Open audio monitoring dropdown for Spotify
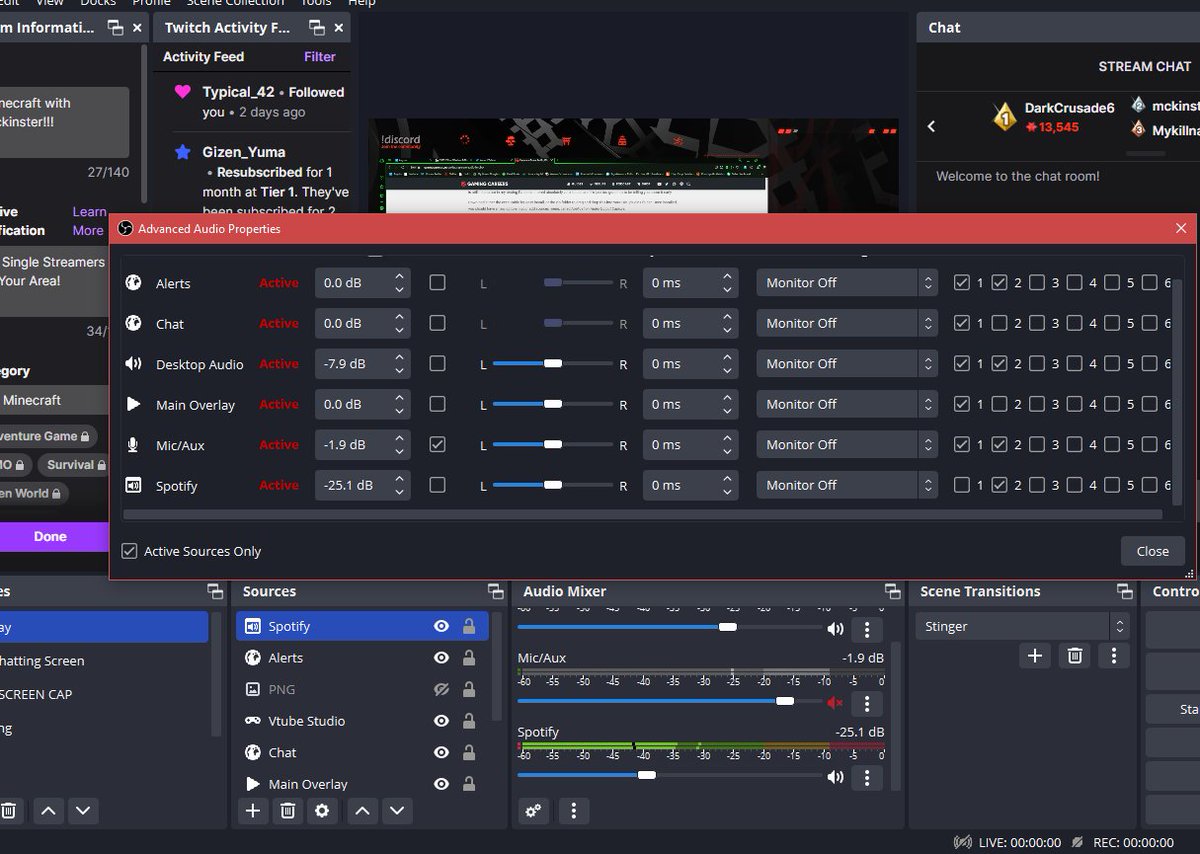Screen dimensions: 1200x854 pos(846,485)
